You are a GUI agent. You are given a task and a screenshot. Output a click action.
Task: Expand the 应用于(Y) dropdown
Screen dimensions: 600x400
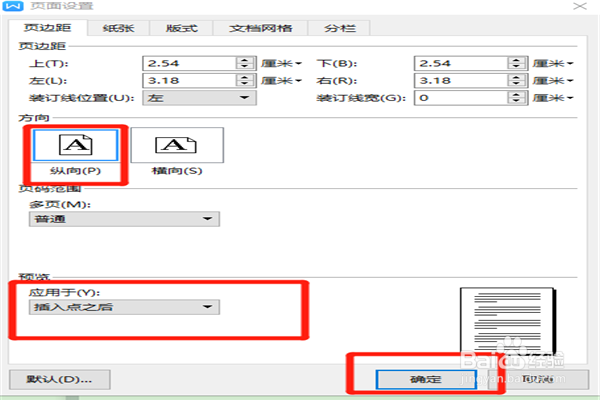click(x=124, y=307)
